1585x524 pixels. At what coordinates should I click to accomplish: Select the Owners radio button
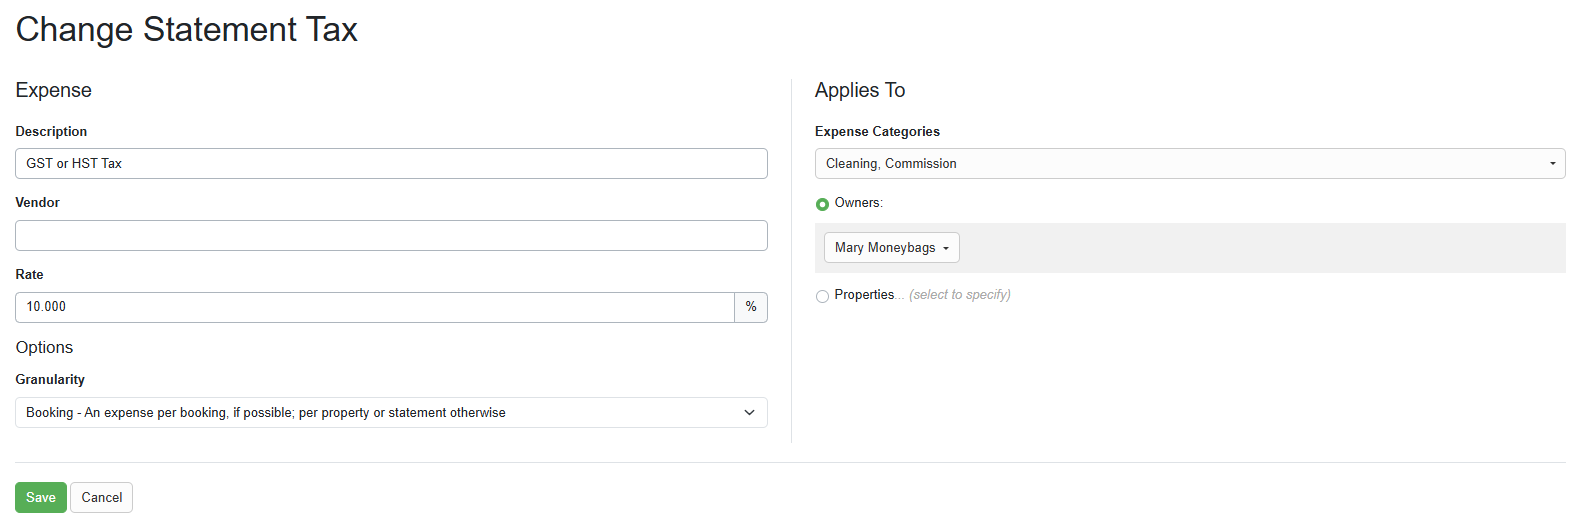822,204
